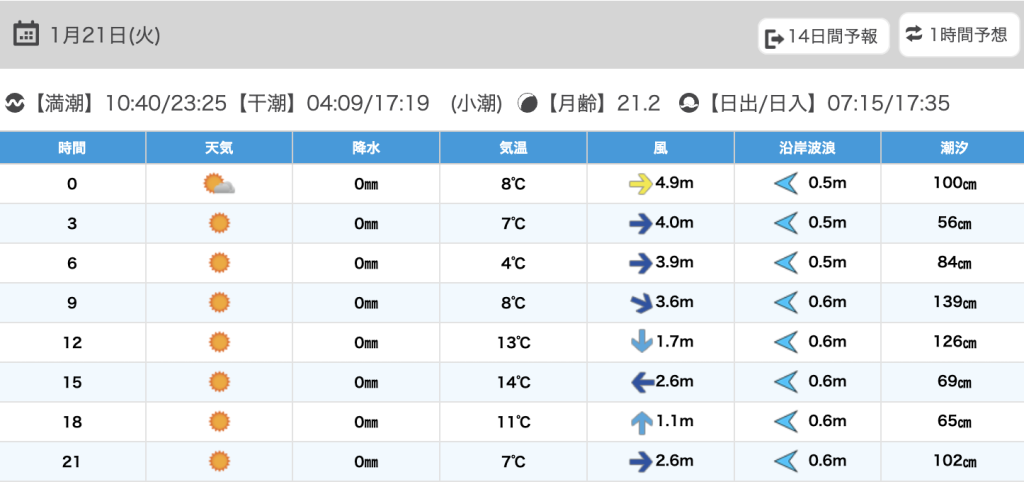Click the upward wind arrow for 1.1m
Screen dimensions: 1024x482
pos(641,422)
